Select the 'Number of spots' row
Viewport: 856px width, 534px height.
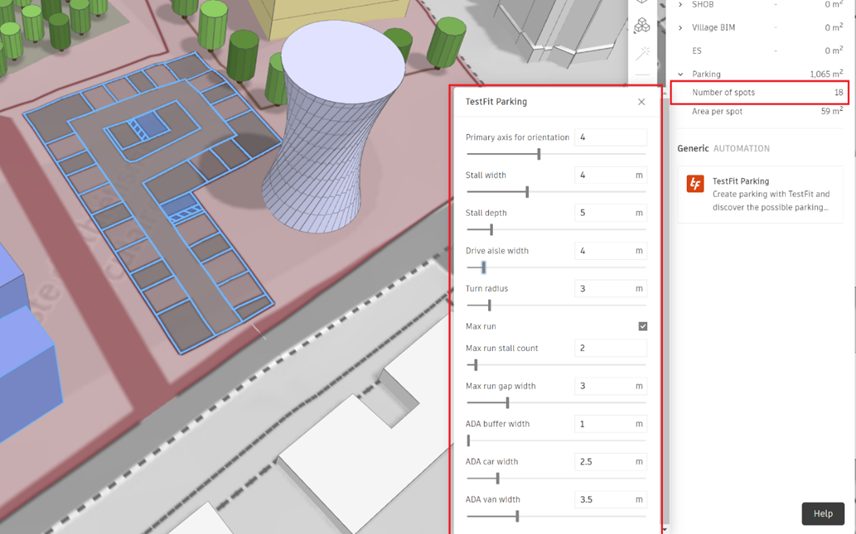point(759,92)
